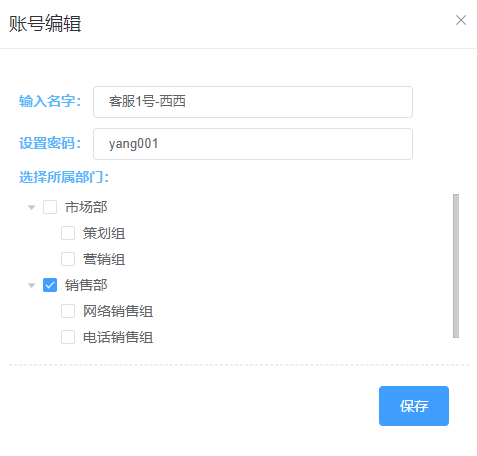Select the 销售部 tree label
The image size is (477, 456).
pos(86,285)
